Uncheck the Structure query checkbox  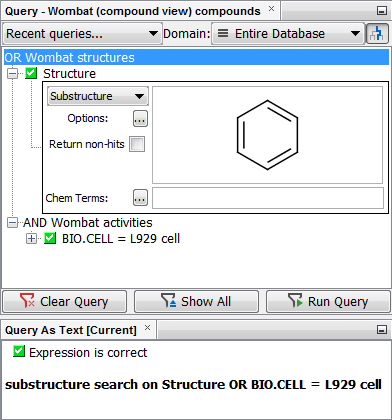[31, 73]
